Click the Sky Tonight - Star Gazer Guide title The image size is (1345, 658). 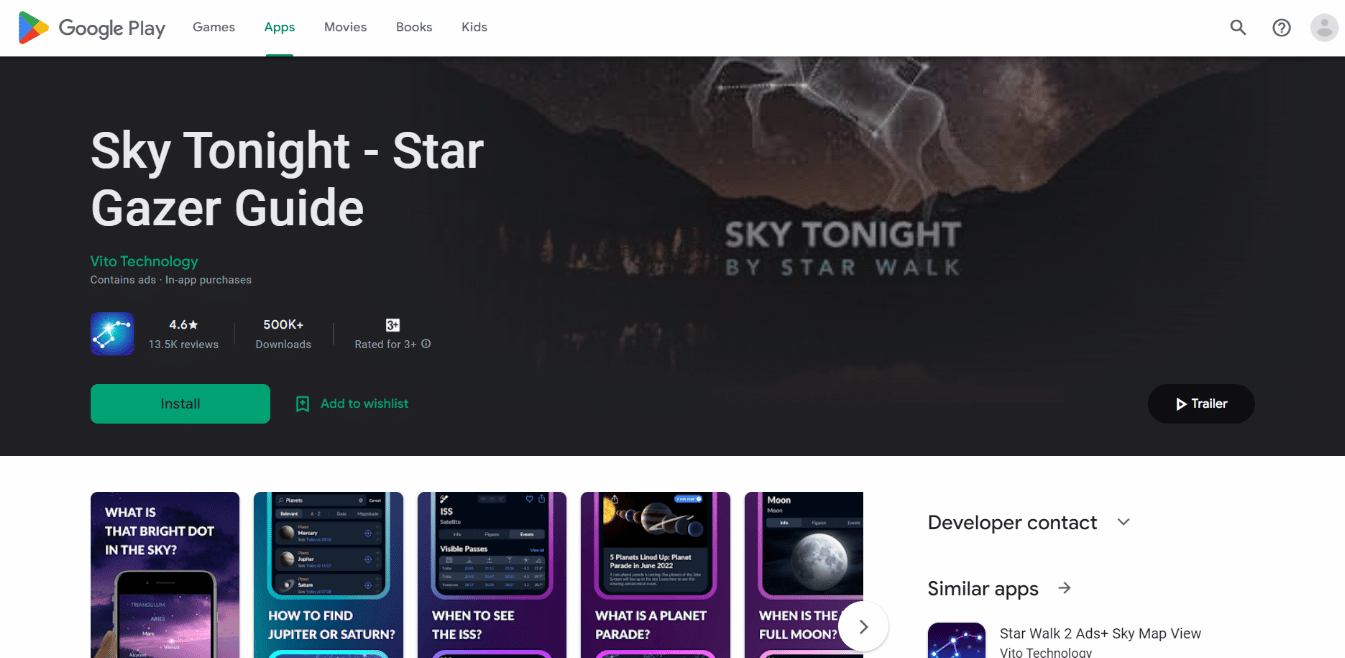[x=287, y=180]
